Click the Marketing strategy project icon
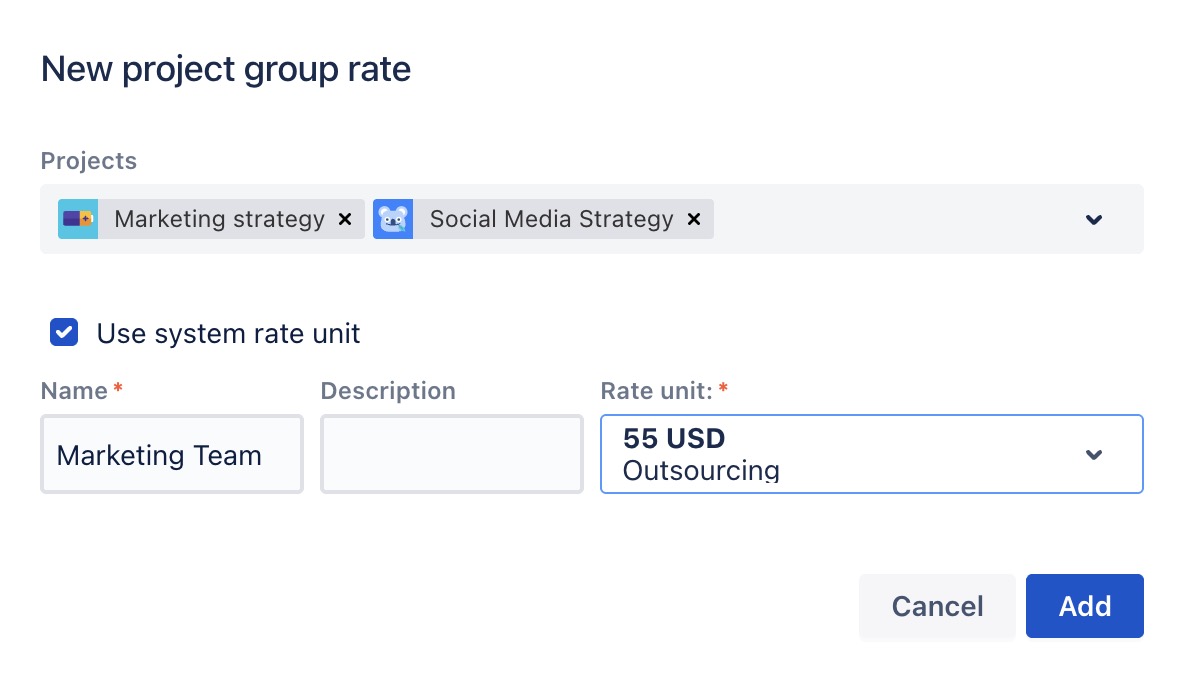This screenshot has height=680, width=1184. point(78,219)
